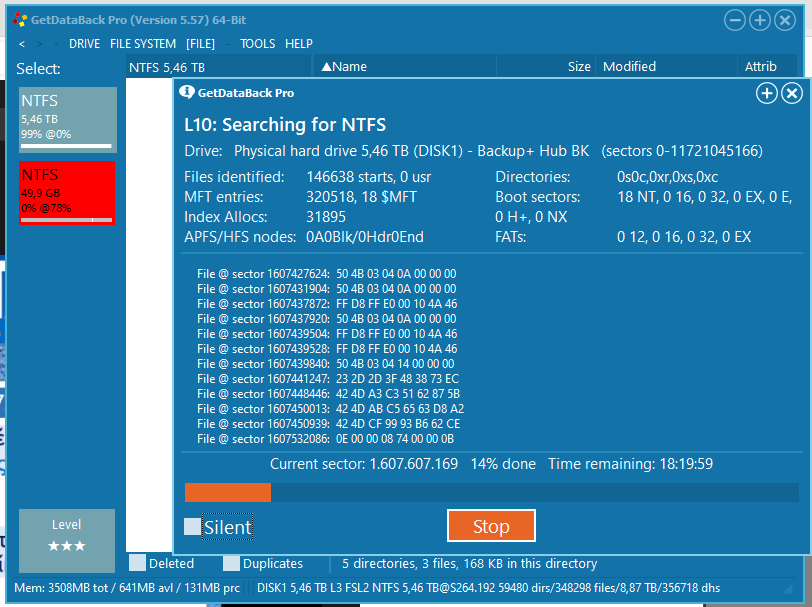
Task: Open the DRIVE menu
Action: pyautogui.click(x=84, y=44)
